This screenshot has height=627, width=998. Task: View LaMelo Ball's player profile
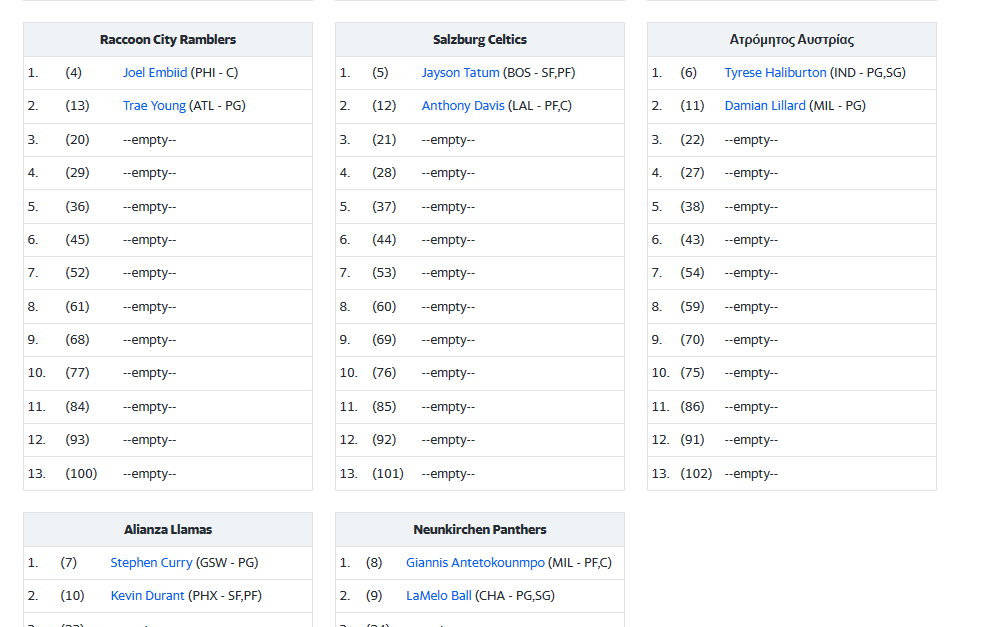(x=439, y=596)
